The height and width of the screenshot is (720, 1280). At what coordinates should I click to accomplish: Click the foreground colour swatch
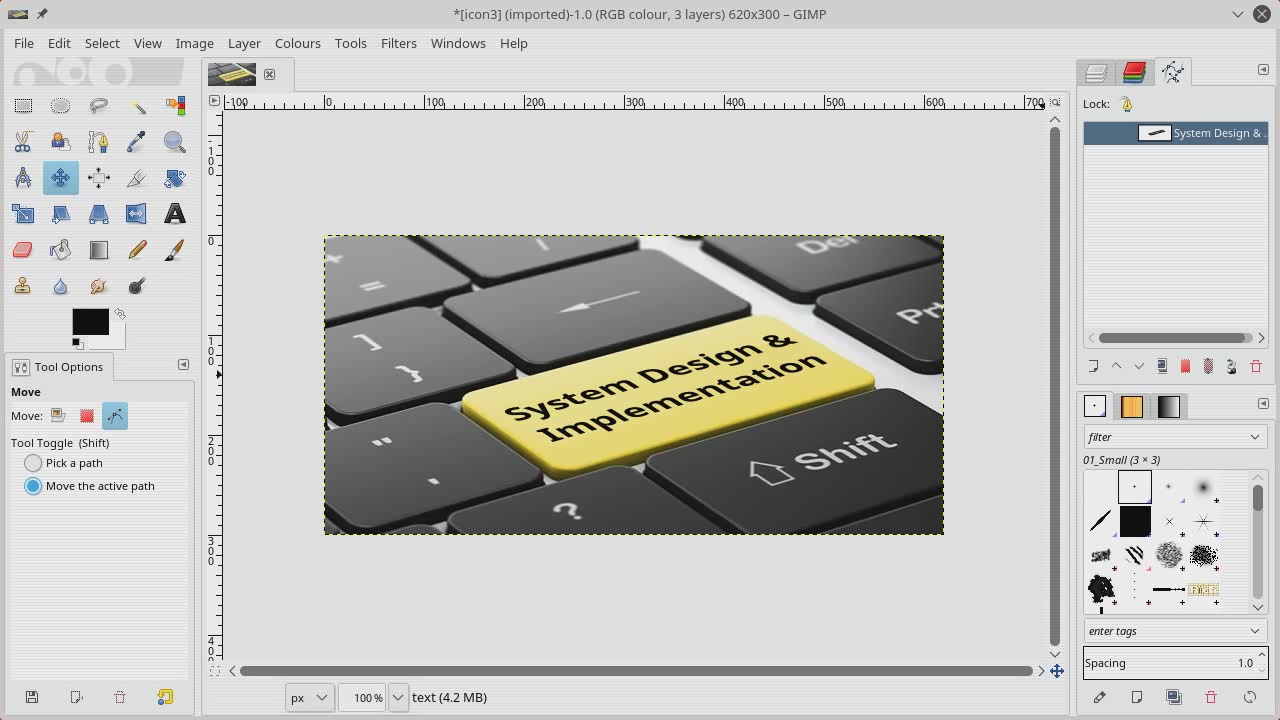pos(90,321)
